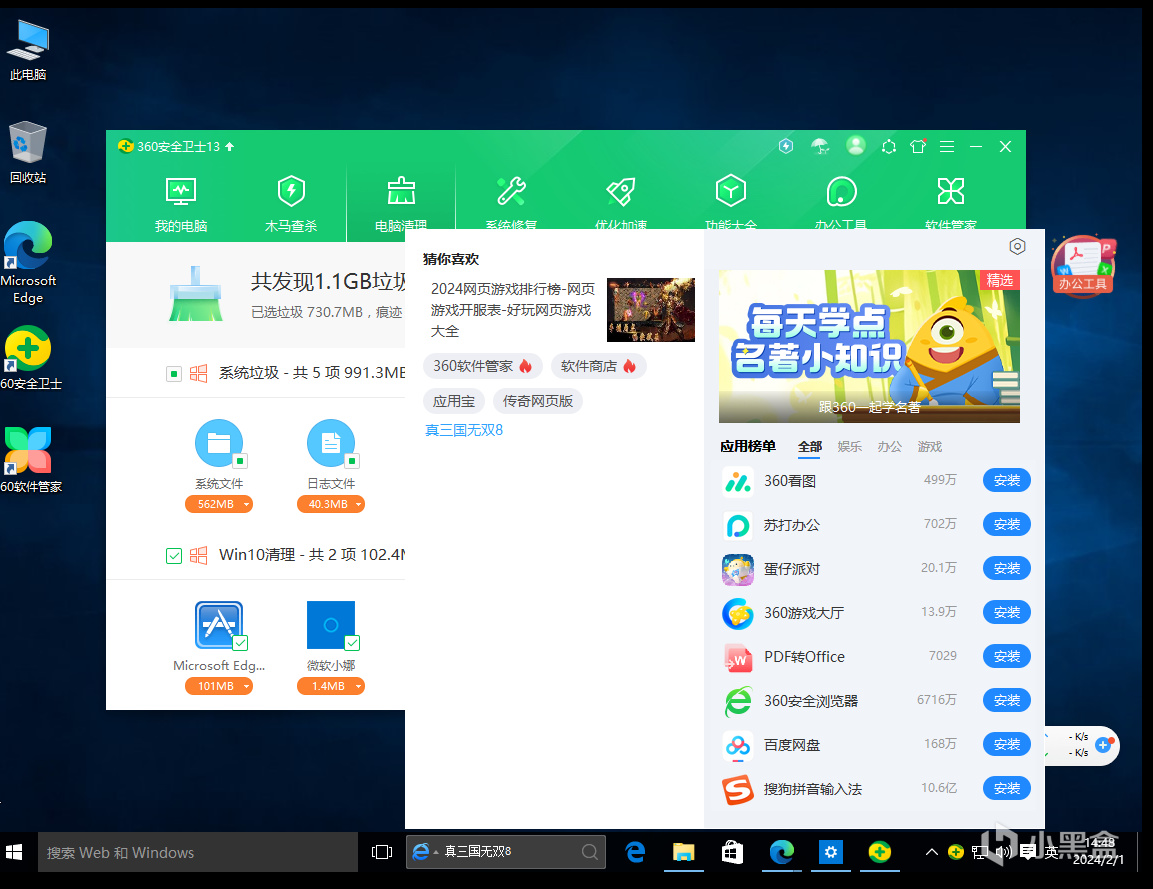Toggle checkbox on 日志文件 icon

(352, 461)
